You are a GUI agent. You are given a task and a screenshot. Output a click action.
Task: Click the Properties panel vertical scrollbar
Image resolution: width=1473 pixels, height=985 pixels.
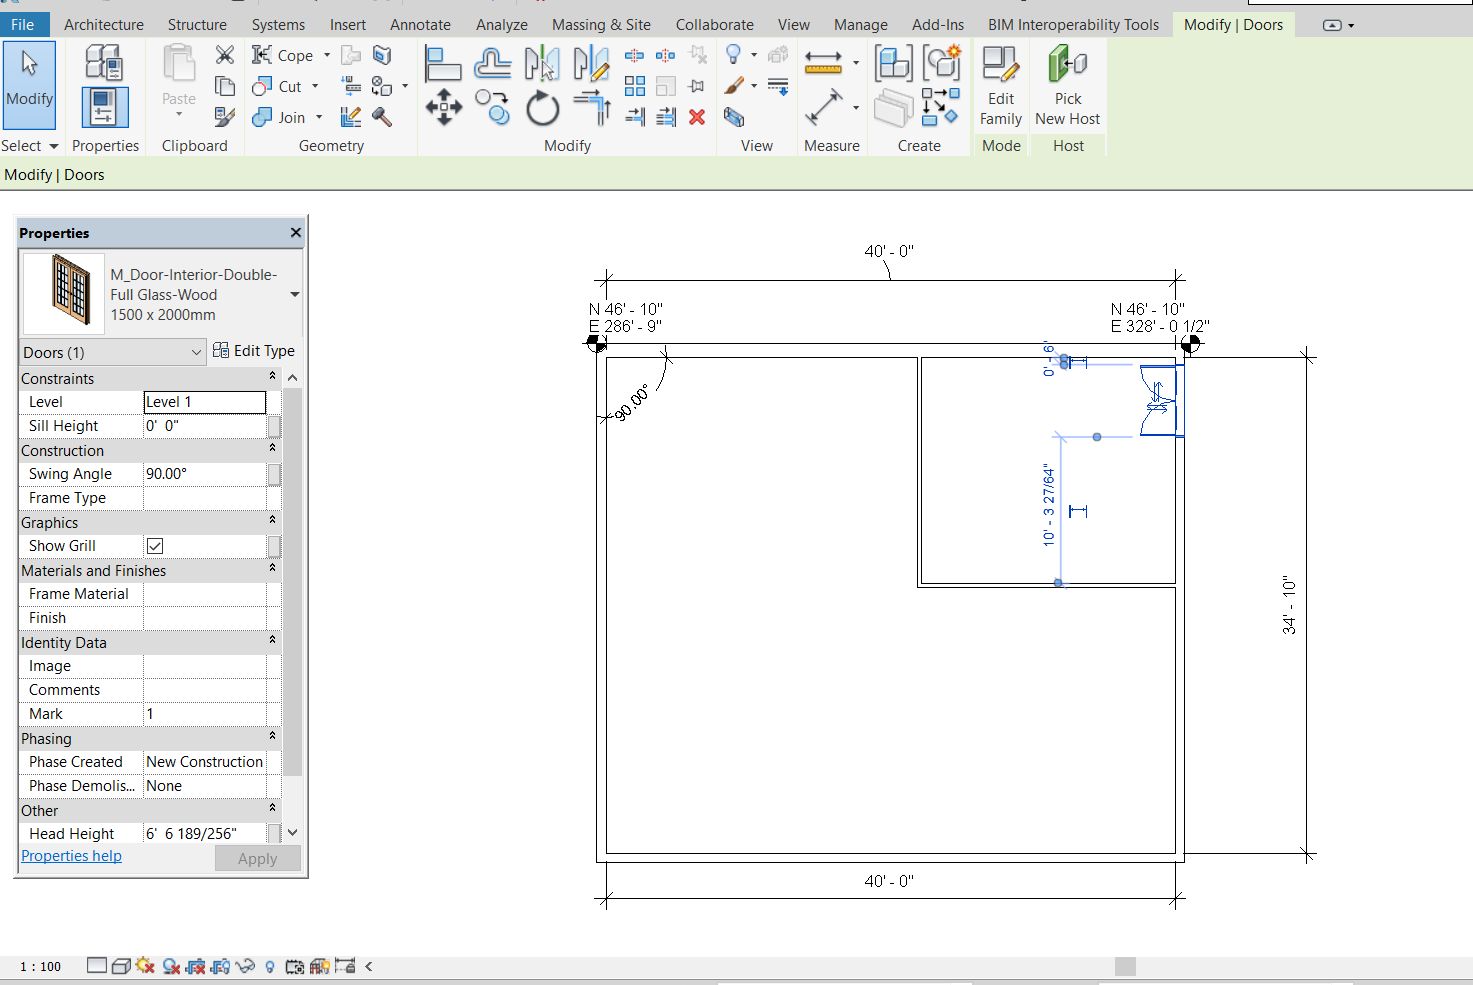pos(292,580)
